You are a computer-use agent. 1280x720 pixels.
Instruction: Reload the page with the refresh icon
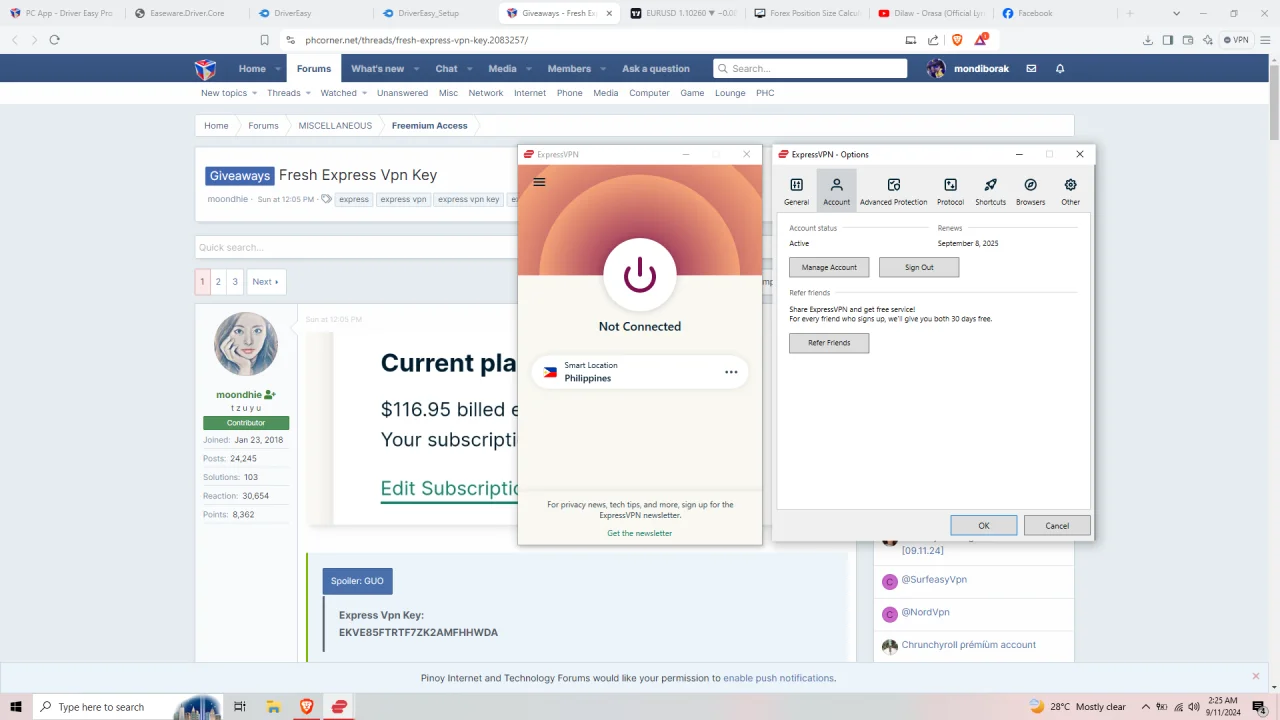click(54, 40)
